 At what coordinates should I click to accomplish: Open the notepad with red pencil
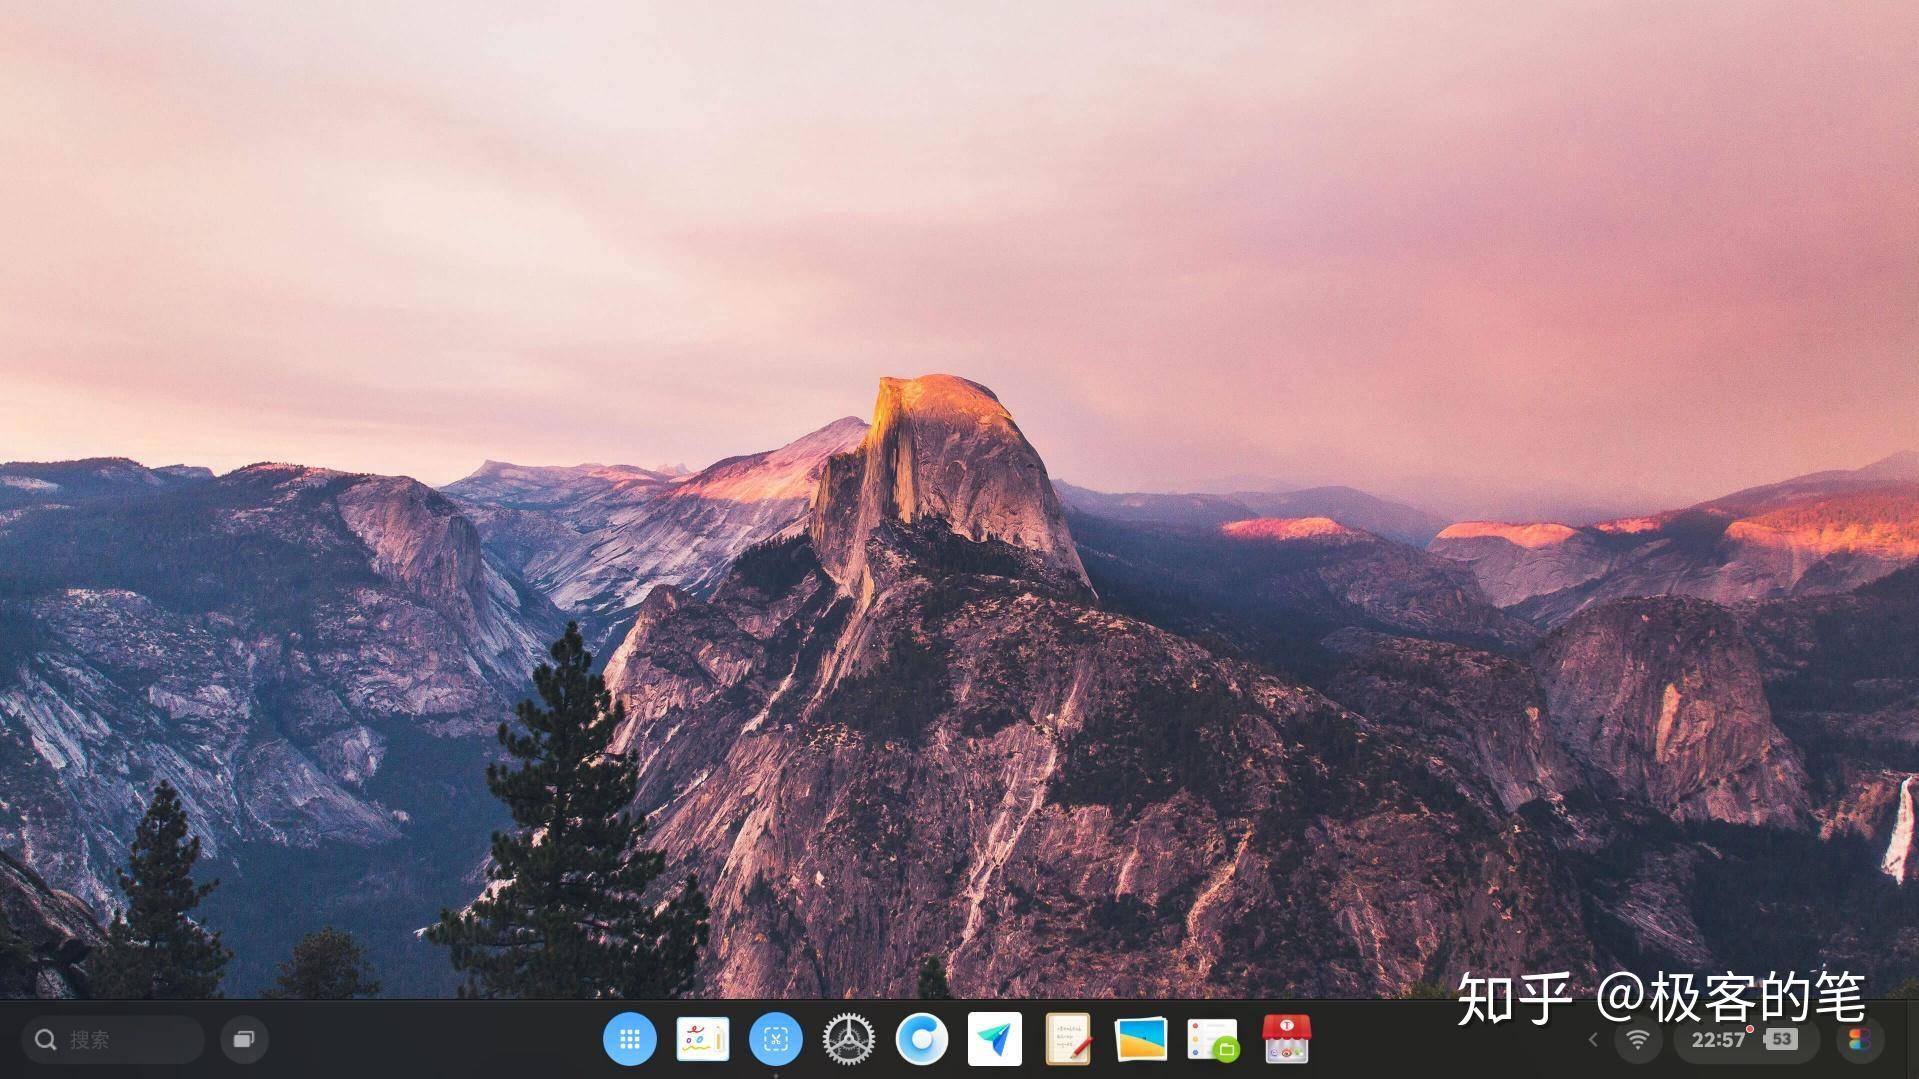coord(1068,1040)
